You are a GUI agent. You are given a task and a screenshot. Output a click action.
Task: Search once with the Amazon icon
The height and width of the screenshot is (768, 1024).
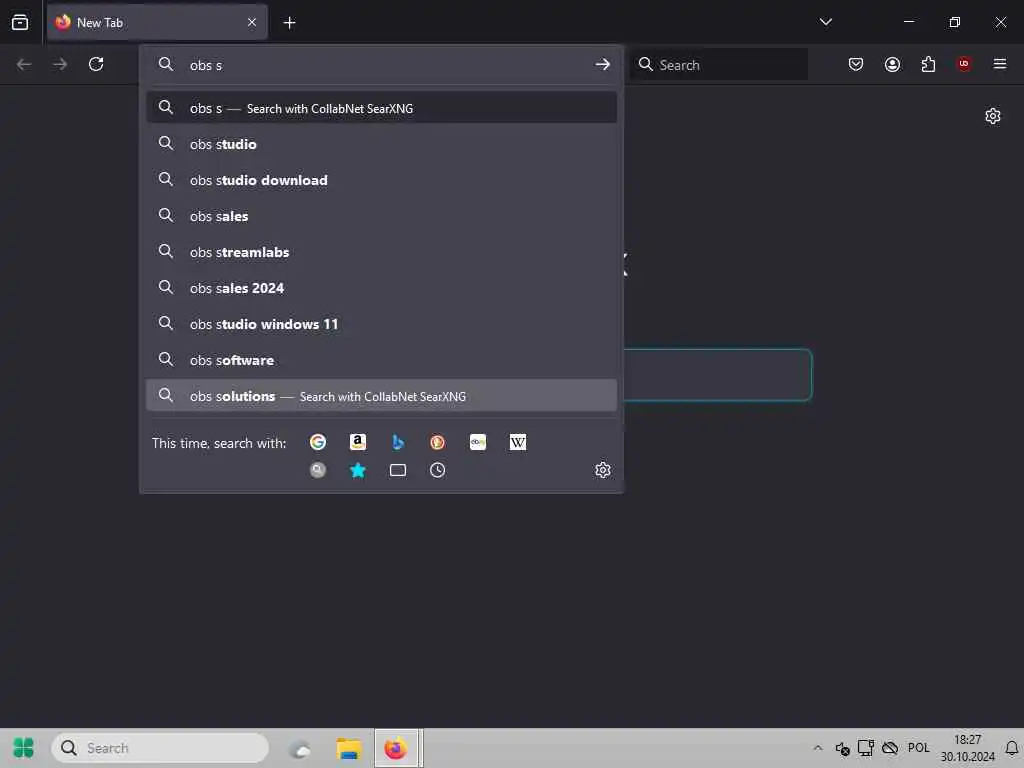coord(357,442)
